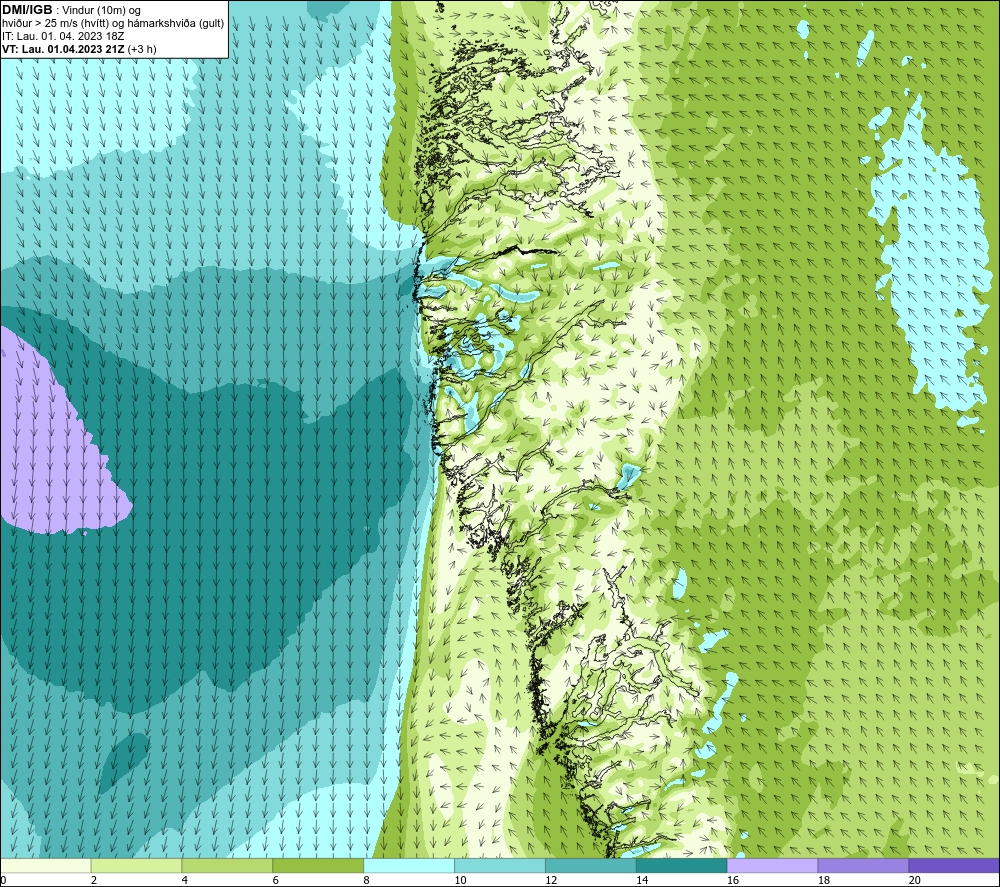Click the legend scale label "12"

click(x=551, y=880)
